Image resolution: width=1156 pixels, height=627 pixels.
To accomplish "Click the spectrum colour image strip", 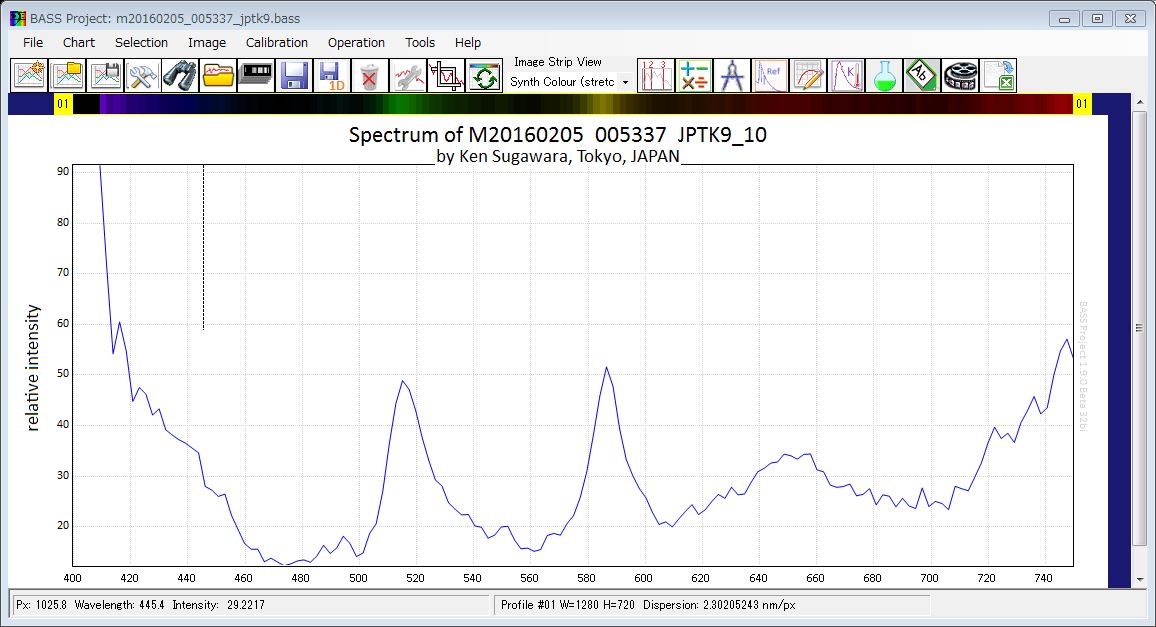I will coord(572,103).
